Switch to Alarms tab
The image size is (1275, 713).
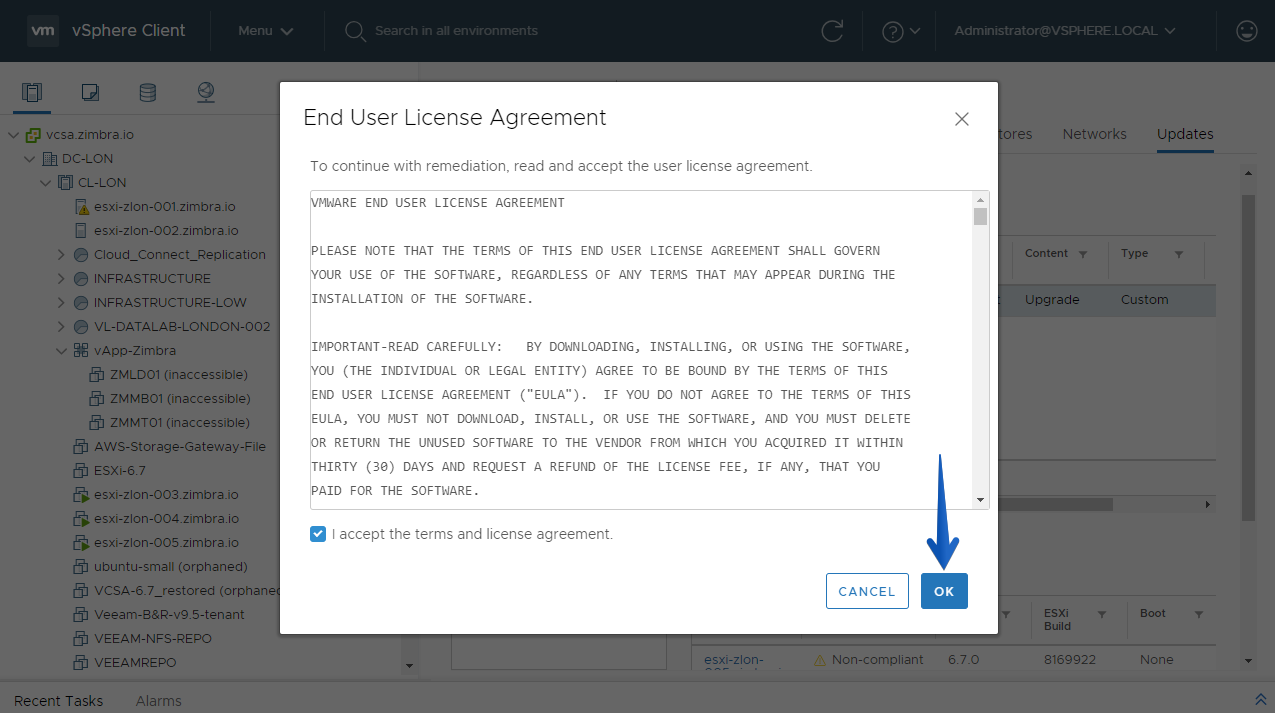click(159, 701)
